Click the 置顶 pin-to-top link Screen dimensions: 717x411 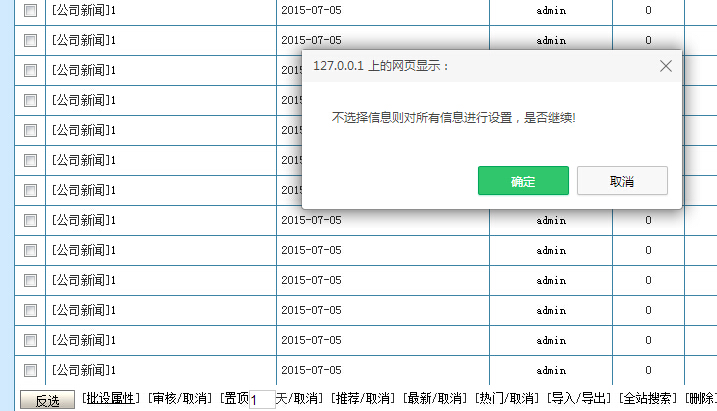[x=236, y=399]
